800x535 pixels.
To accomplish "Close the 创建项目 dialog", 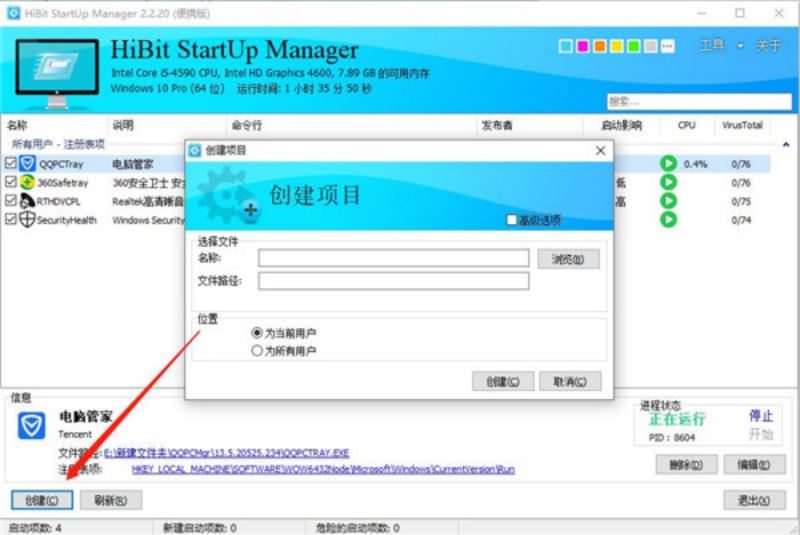I will point(601,150).
